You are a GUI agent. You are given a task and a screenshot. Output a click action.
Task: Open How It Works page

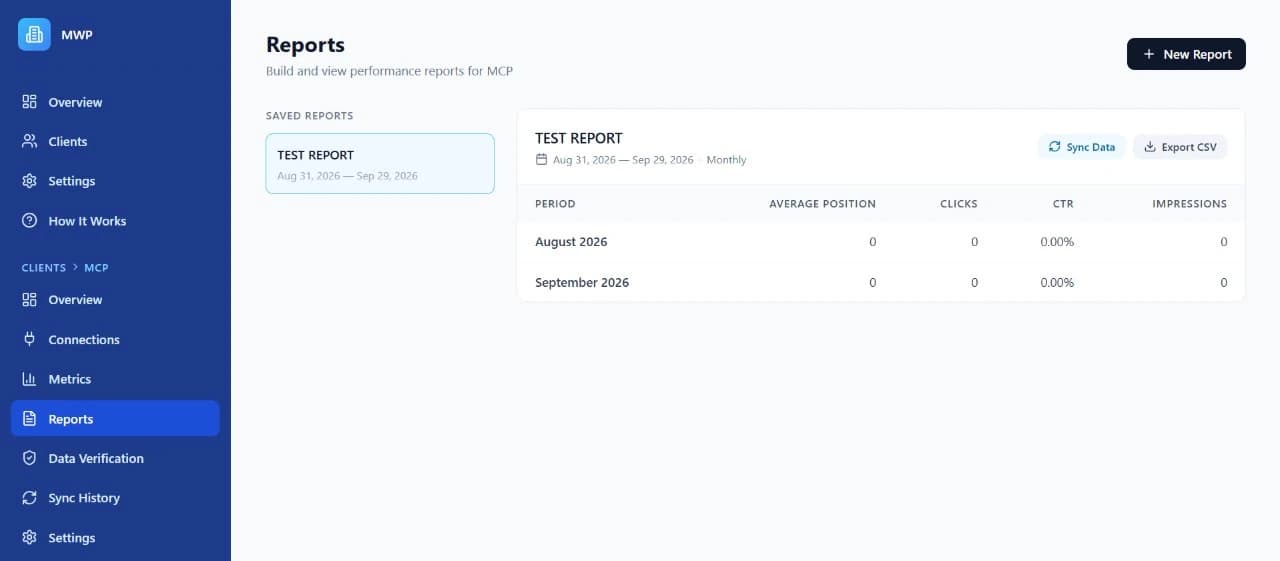[x=115, y=221]
